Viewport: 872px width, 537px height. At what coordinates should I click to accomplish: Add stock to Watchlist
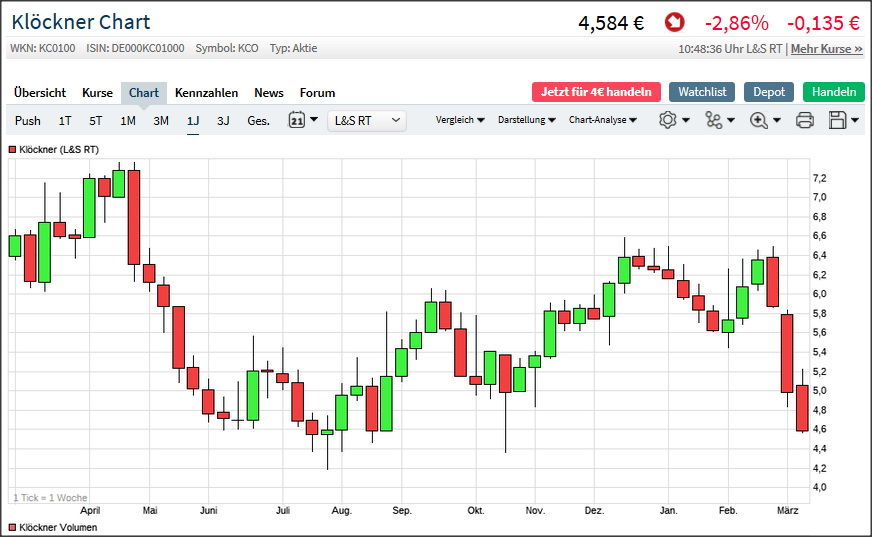702,92
